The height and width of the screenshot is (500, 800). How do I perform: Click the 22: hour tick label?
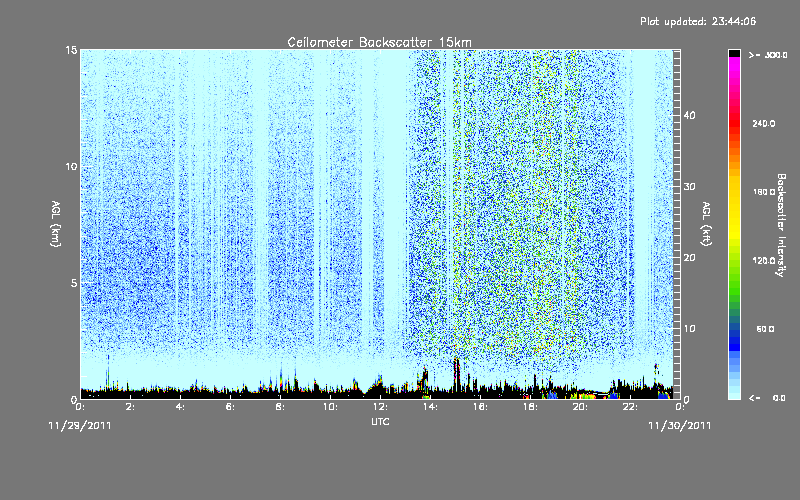630,407
